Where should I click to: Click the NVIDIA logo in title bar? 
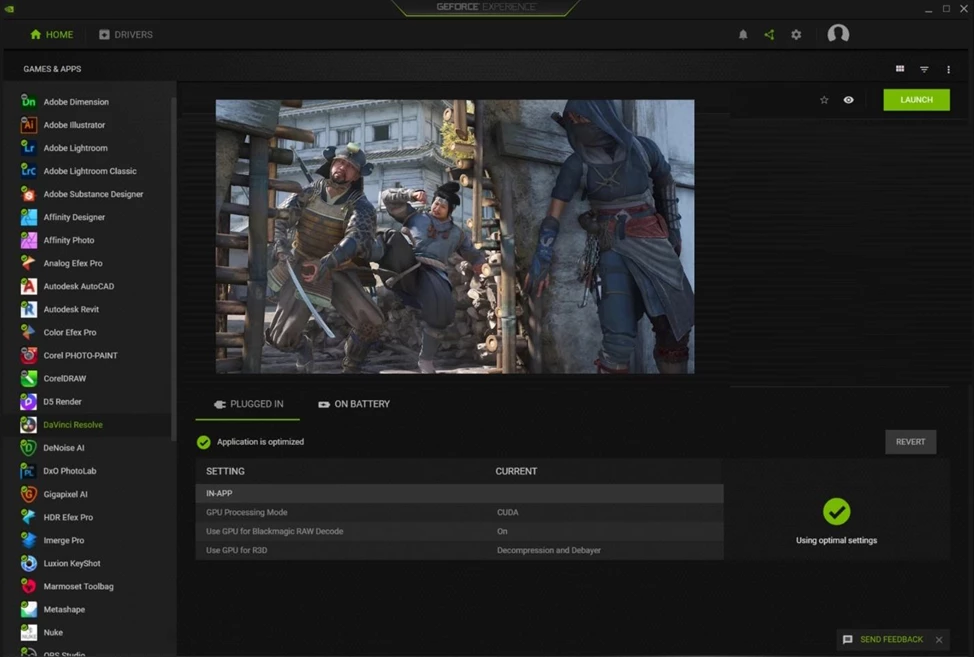click(x=9, y=8)
